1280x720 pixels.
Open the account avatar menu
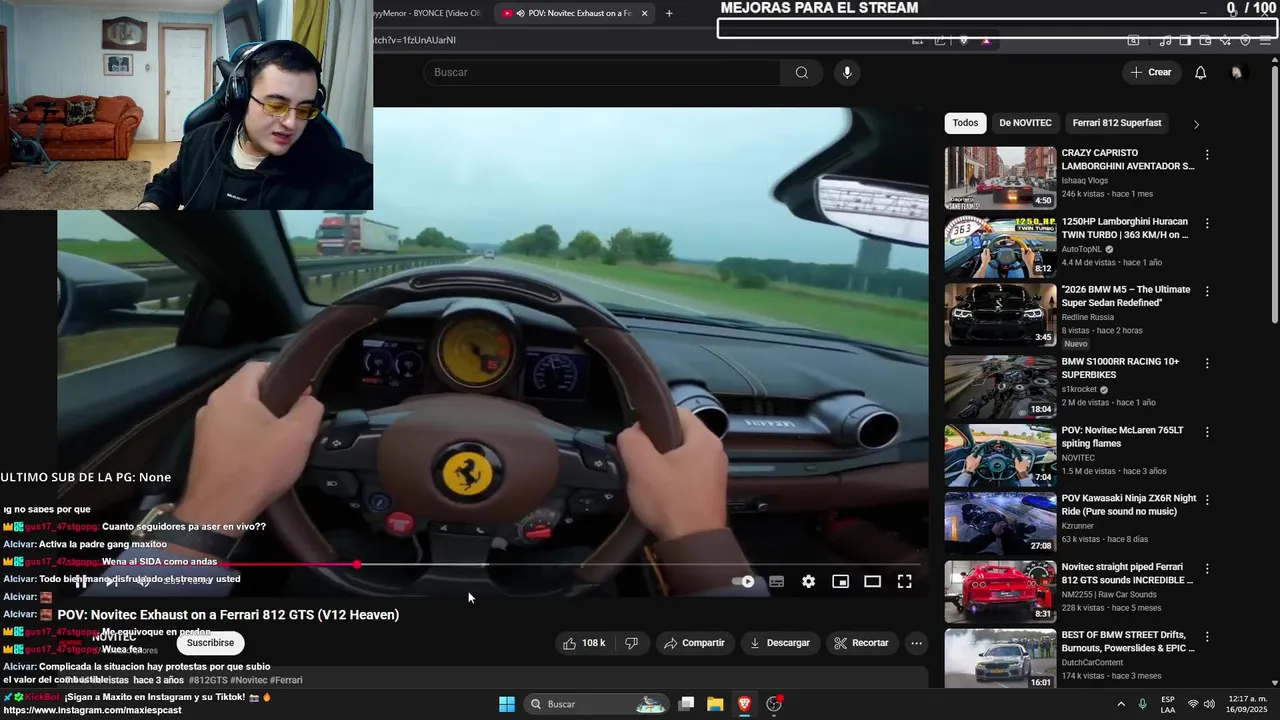[1237, 72]
